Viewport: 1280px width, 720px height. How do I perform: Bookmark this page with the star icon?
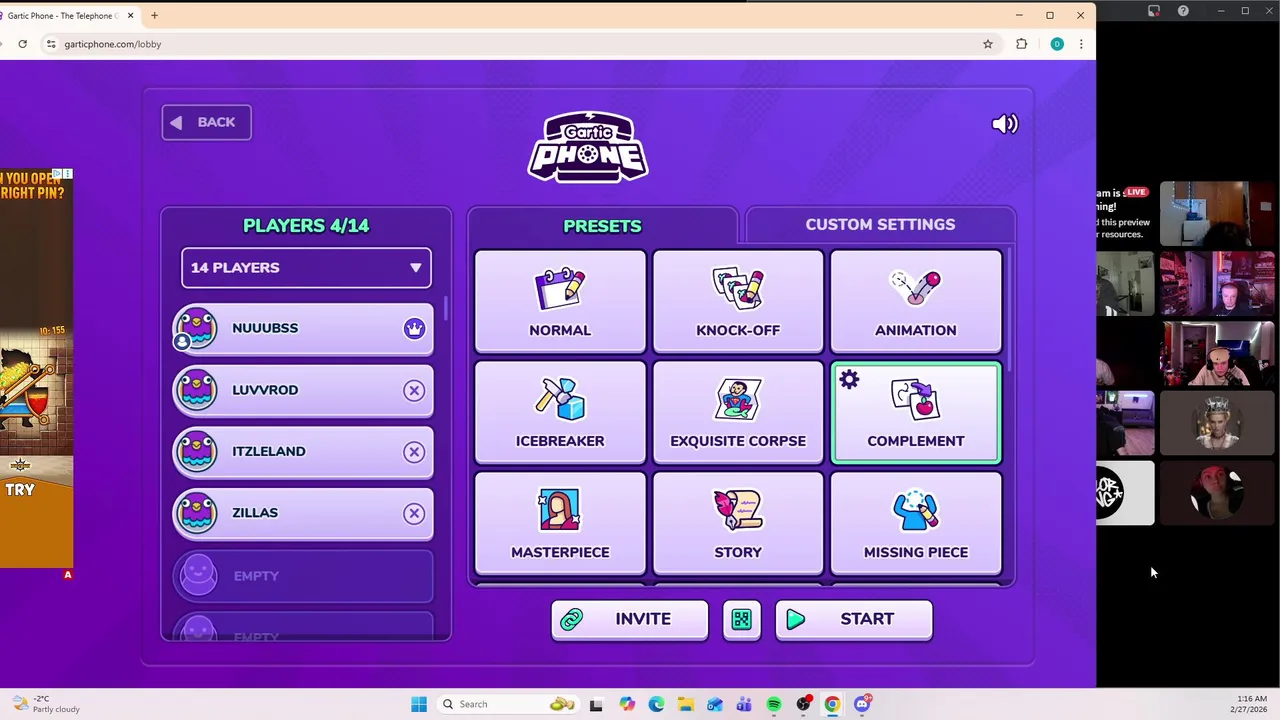coord(988,44)
